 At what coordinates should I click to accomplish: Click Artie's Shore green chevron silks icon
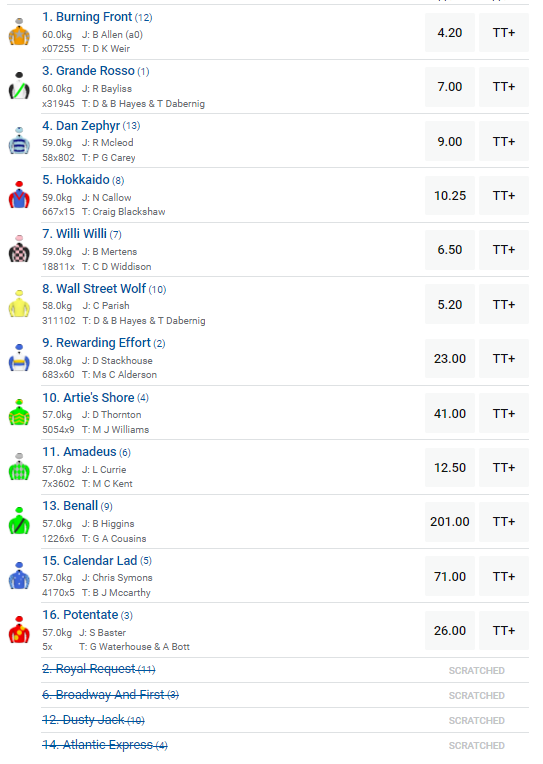pyautogui.click(x=19, y=413)
